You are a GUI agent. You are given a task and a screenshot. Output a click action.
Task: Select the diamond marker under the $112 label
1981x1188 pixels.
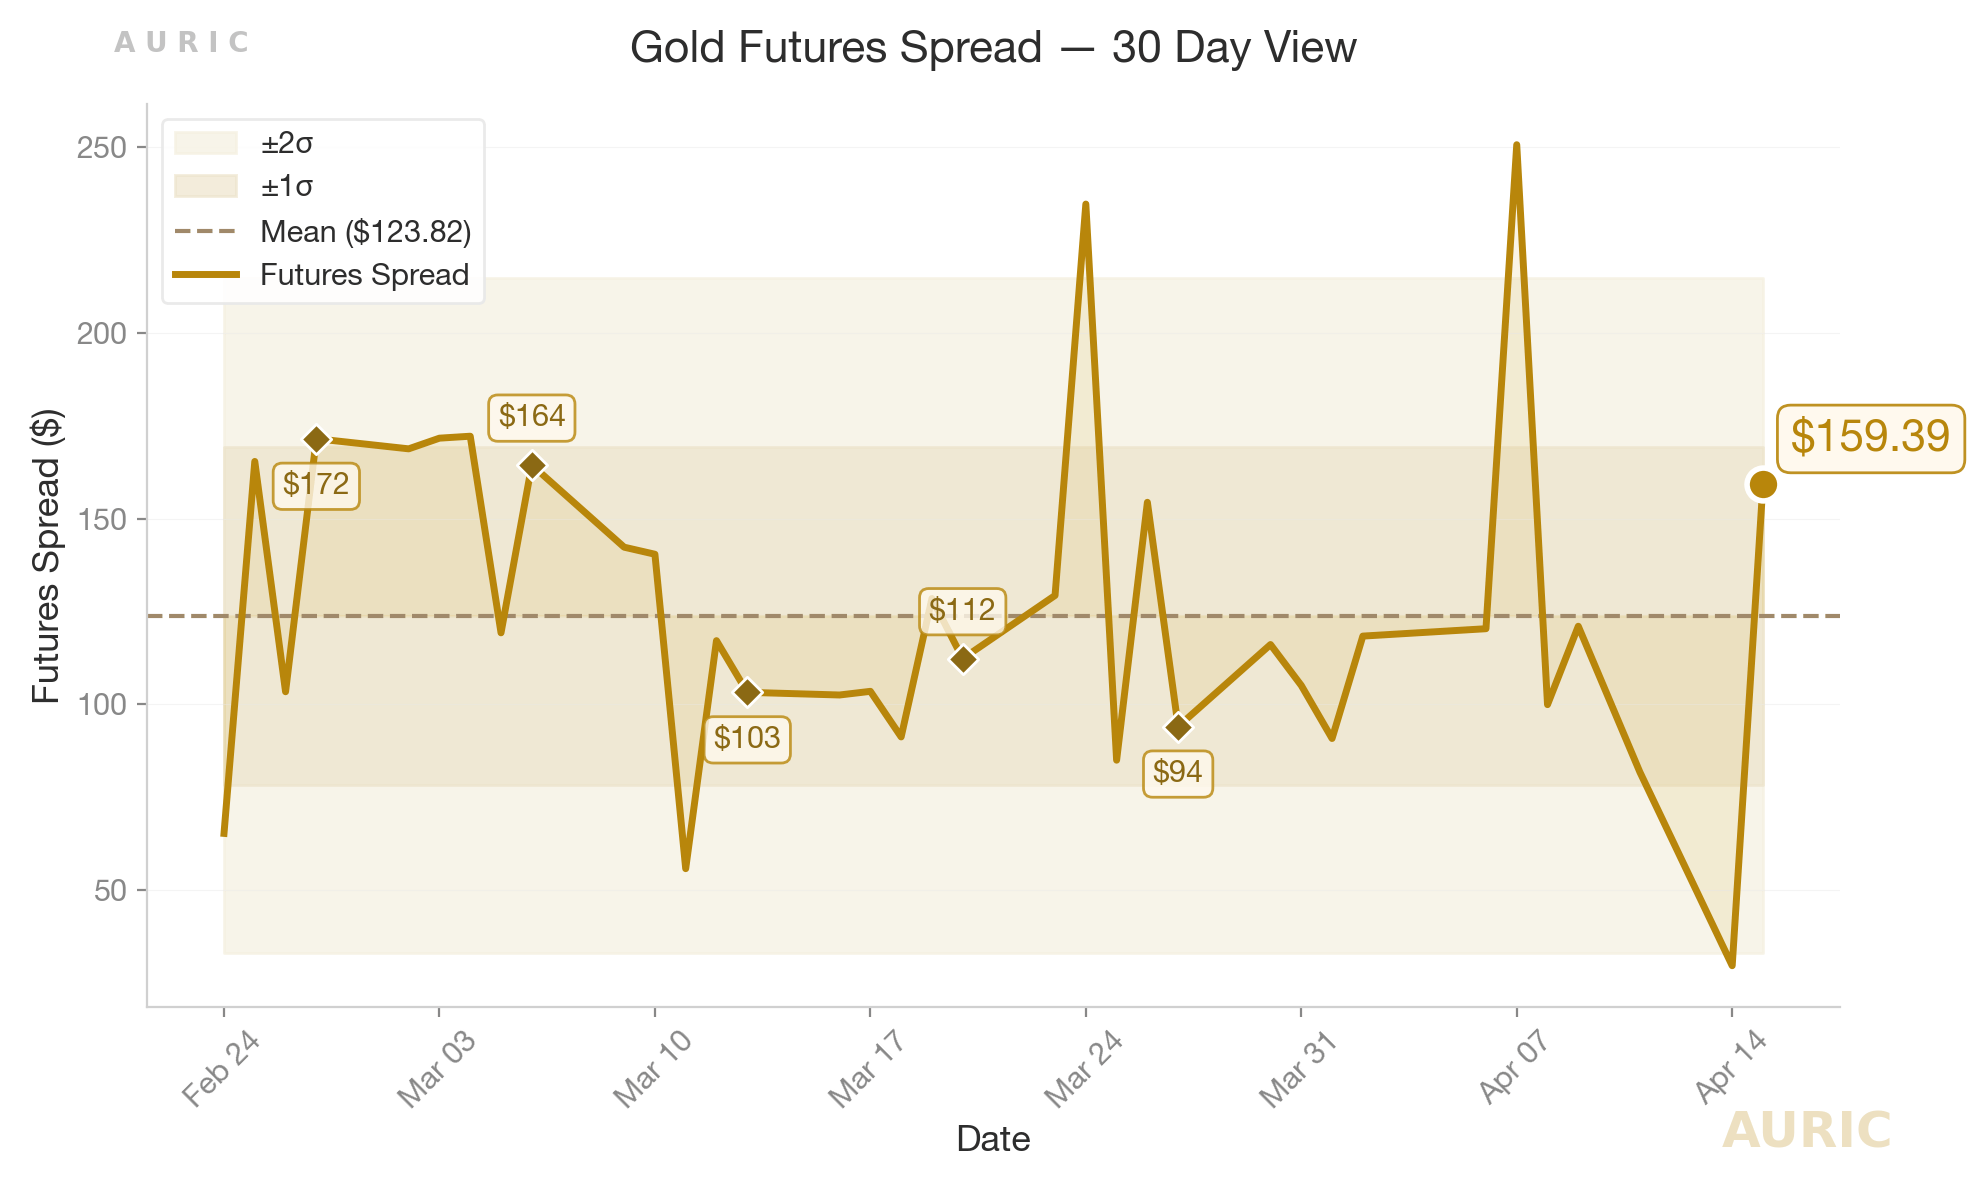click(963, 660)
